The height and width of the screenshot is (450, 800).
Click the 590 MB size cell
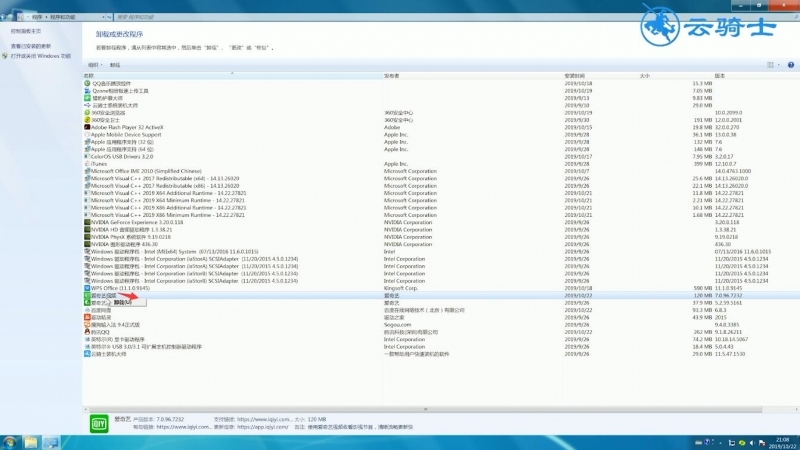(x=703, y=288)
